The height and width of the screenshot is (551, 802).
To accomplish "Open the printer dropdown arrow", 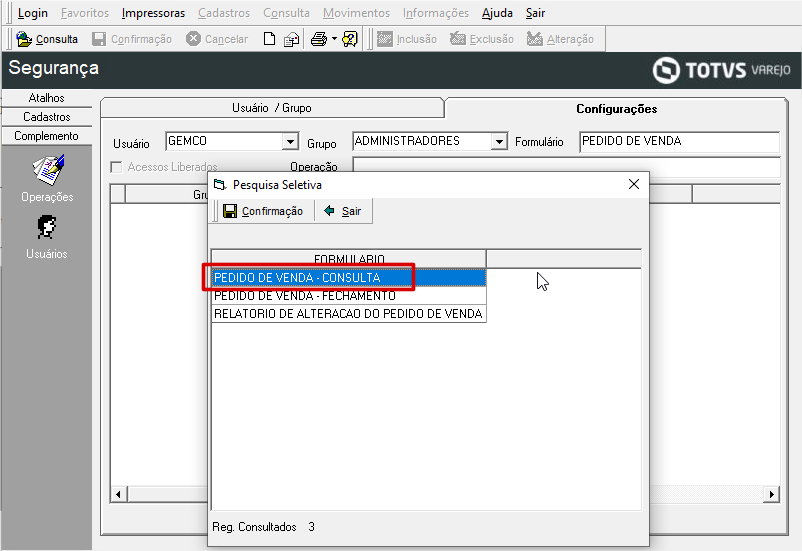I will [334, 39].
